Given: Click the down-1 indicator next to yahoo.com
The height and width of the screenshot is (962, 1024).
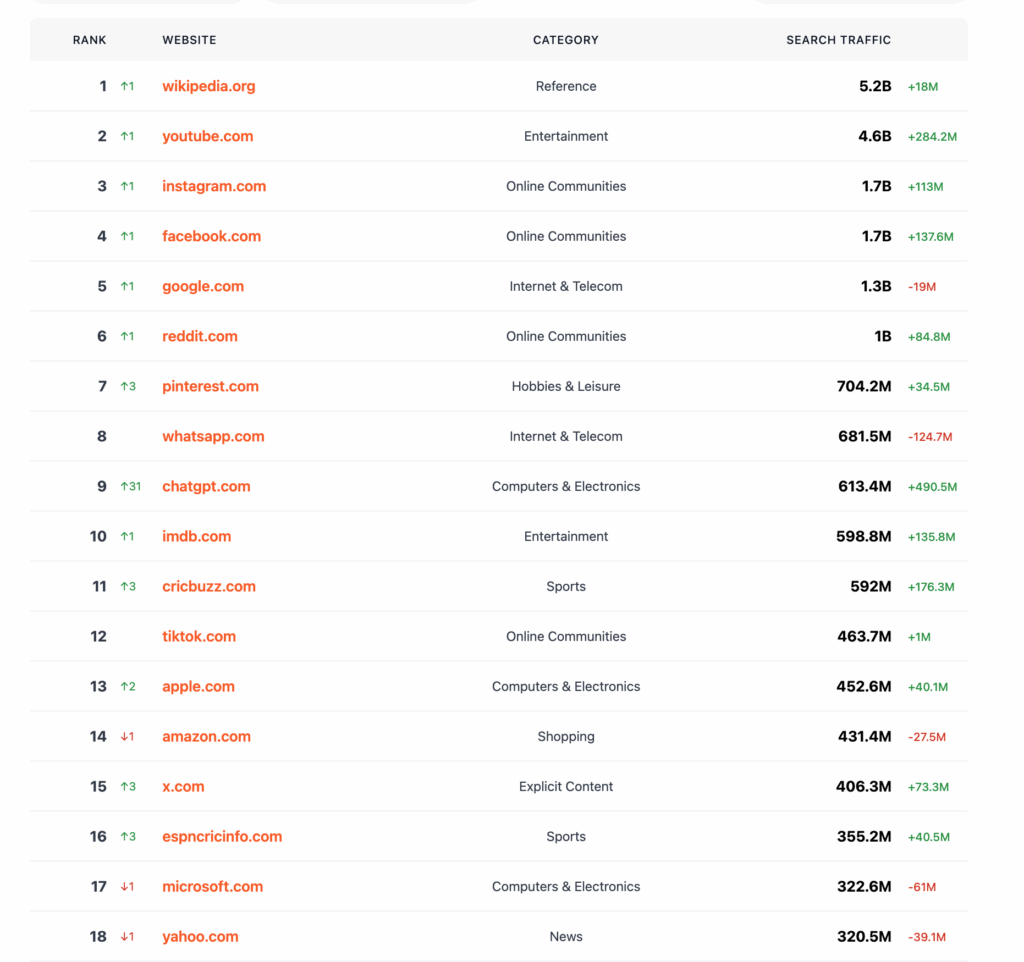Looking at the screenshot, I should click(x=127, y=937).
